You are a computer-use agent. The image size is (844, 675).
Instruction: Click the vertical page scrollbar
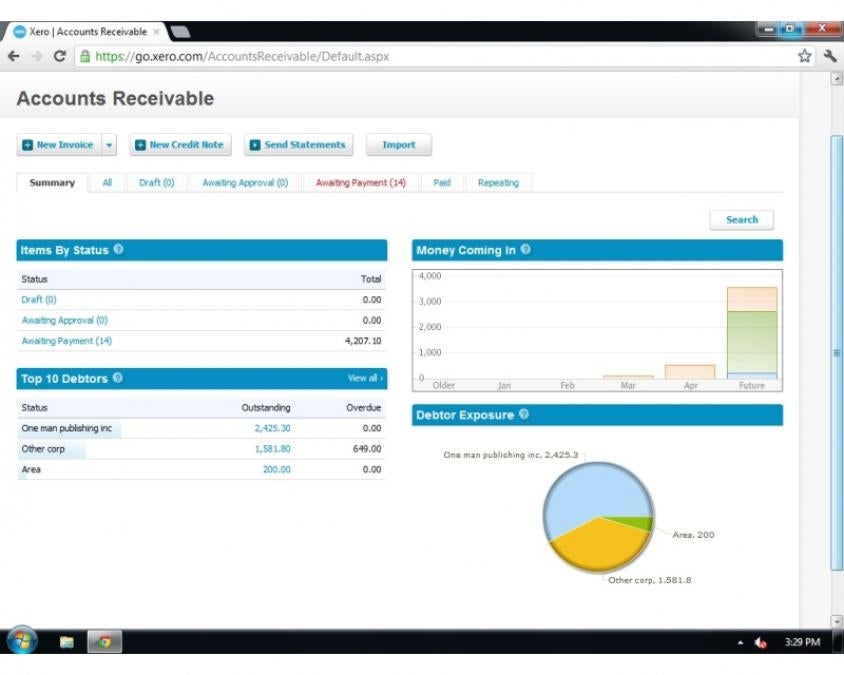[x=836, y=350]
